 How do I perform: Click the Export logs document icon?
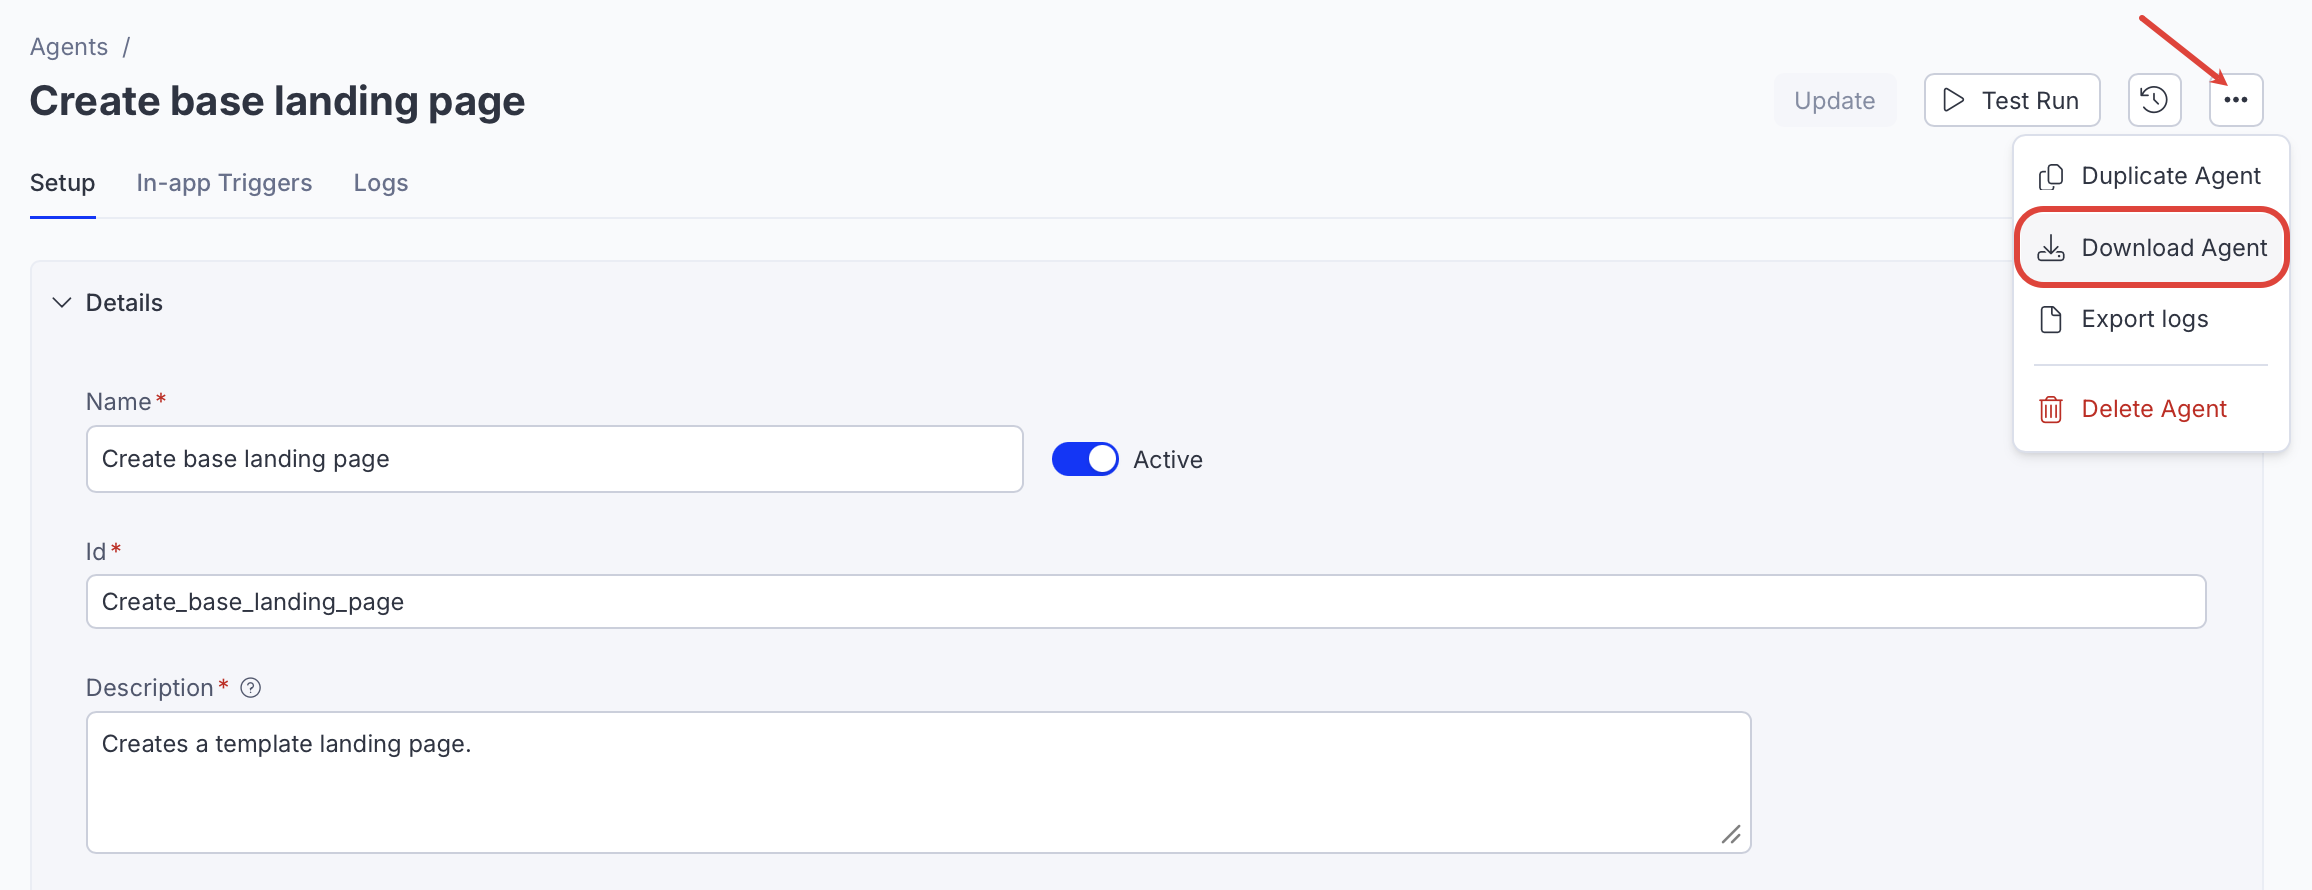[2051, 318]
